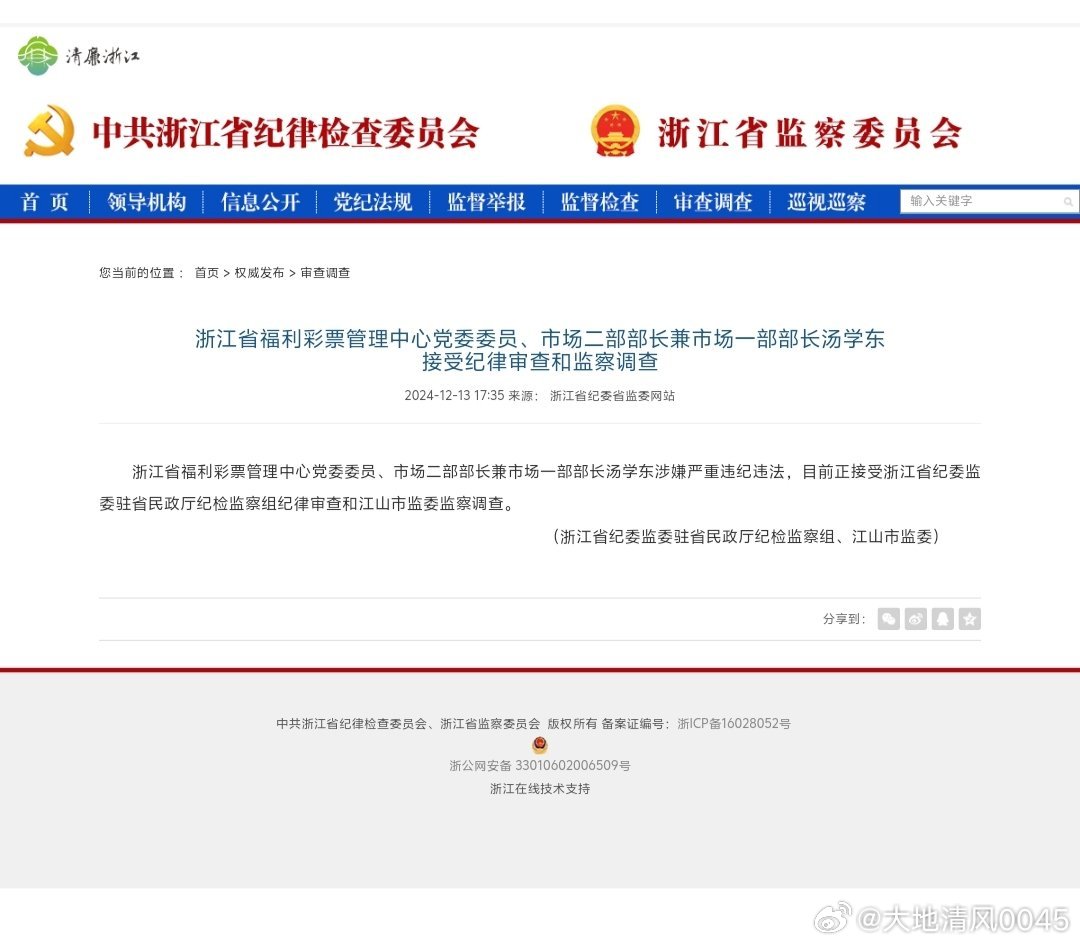This screenshot has height=944, width=1080.
Task: Follow the 首页 breadcrumb link
Action: pos(207,273)
